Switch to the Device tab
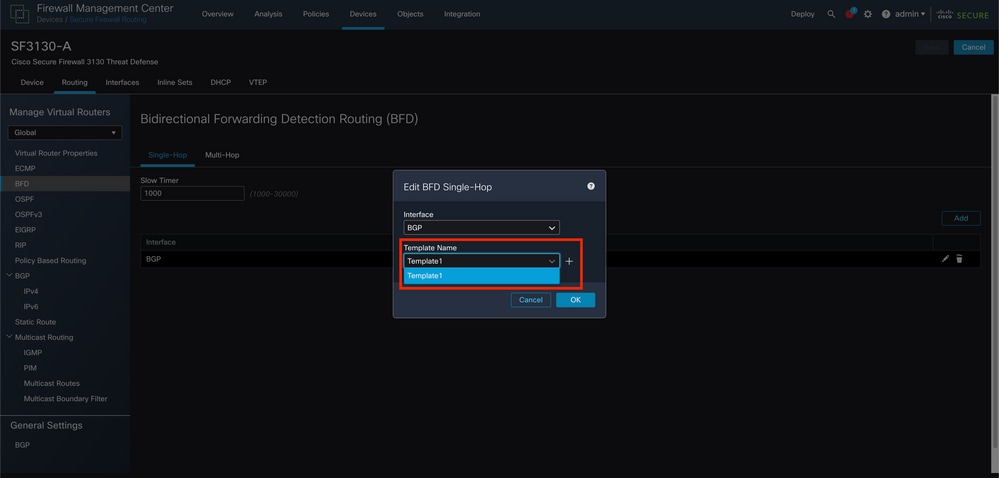The width and height of the screenshot is (999, 478). [32, 82]
